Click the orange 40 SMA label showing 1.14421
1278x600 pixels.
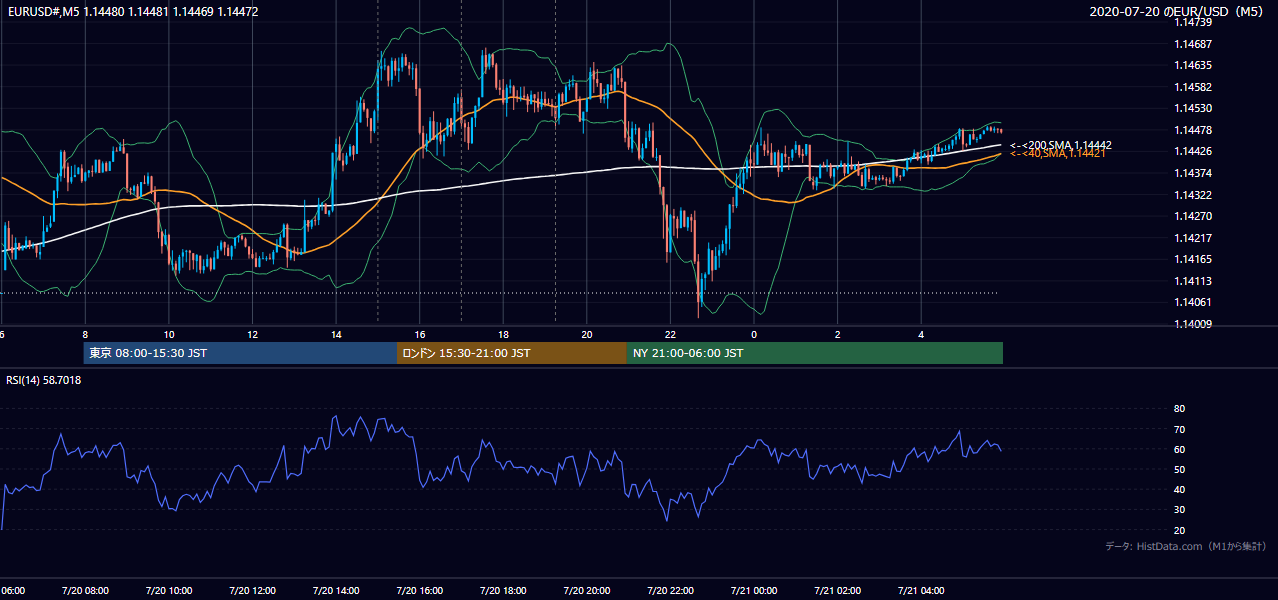click(x=1057, y=153)
